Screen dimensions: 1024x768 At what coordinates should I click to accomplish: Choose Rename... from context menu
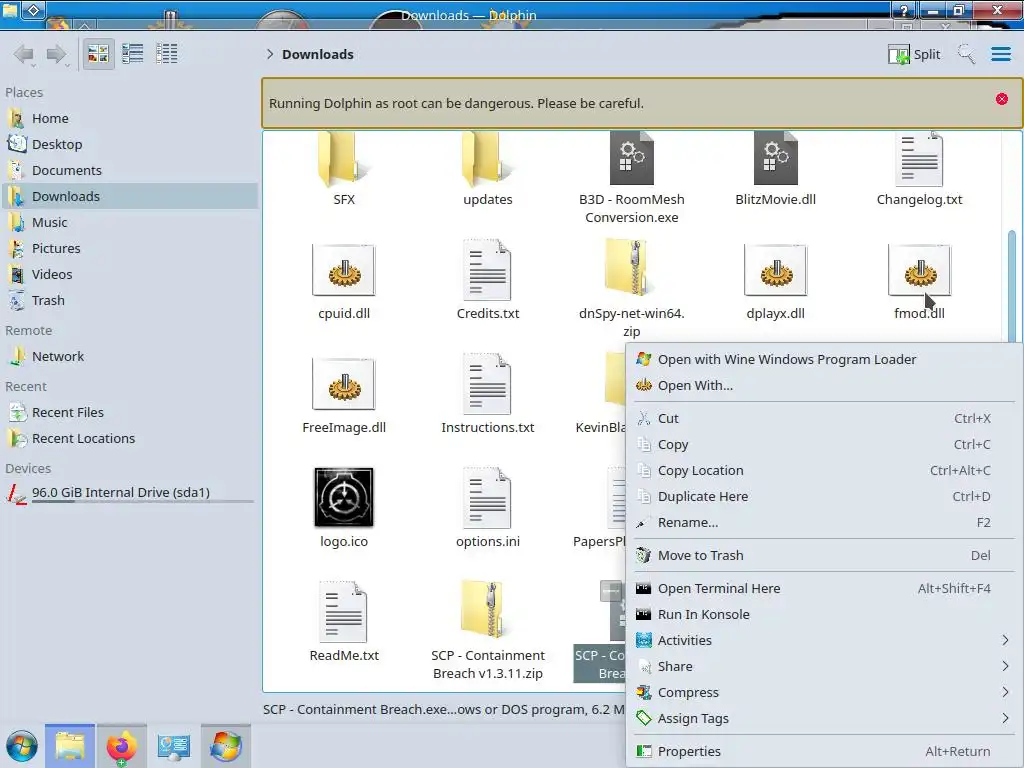pyautogui.click(x=824, y=523)
